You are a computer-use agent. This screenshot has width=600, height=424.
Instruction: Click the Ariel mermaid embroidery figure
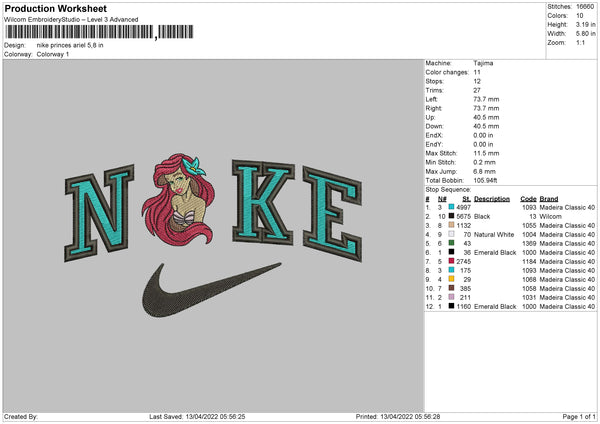[x=178, y=200]
